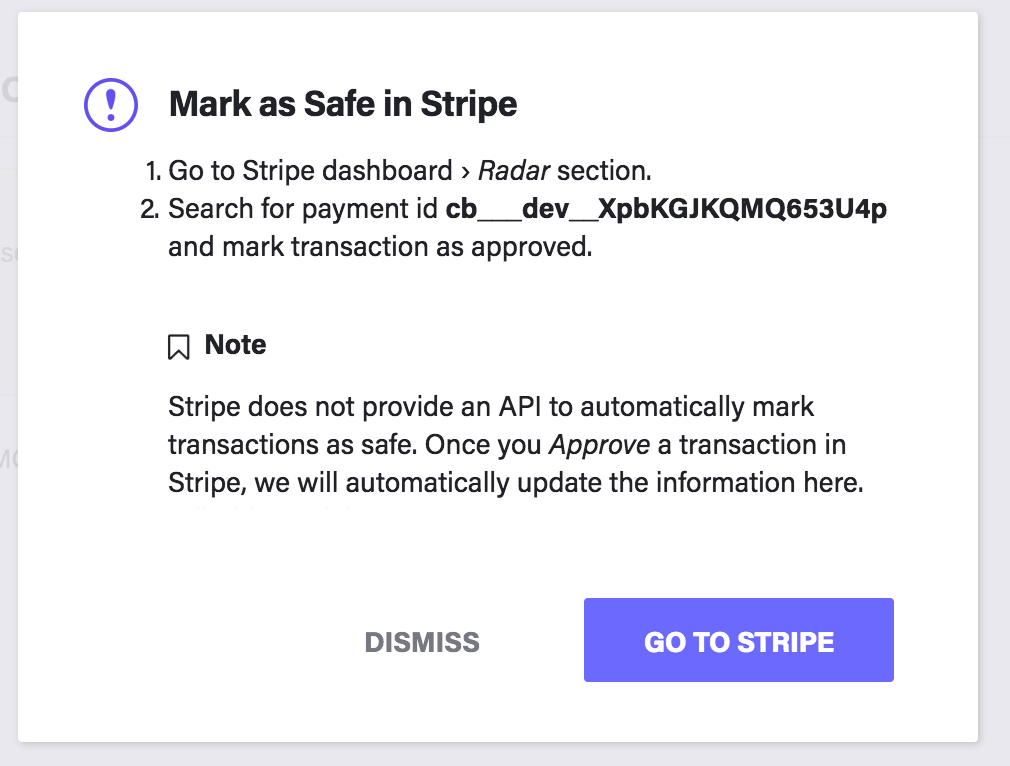Click the purple exclamation alert icon
Screen dimensions: 1010x766
112,104
